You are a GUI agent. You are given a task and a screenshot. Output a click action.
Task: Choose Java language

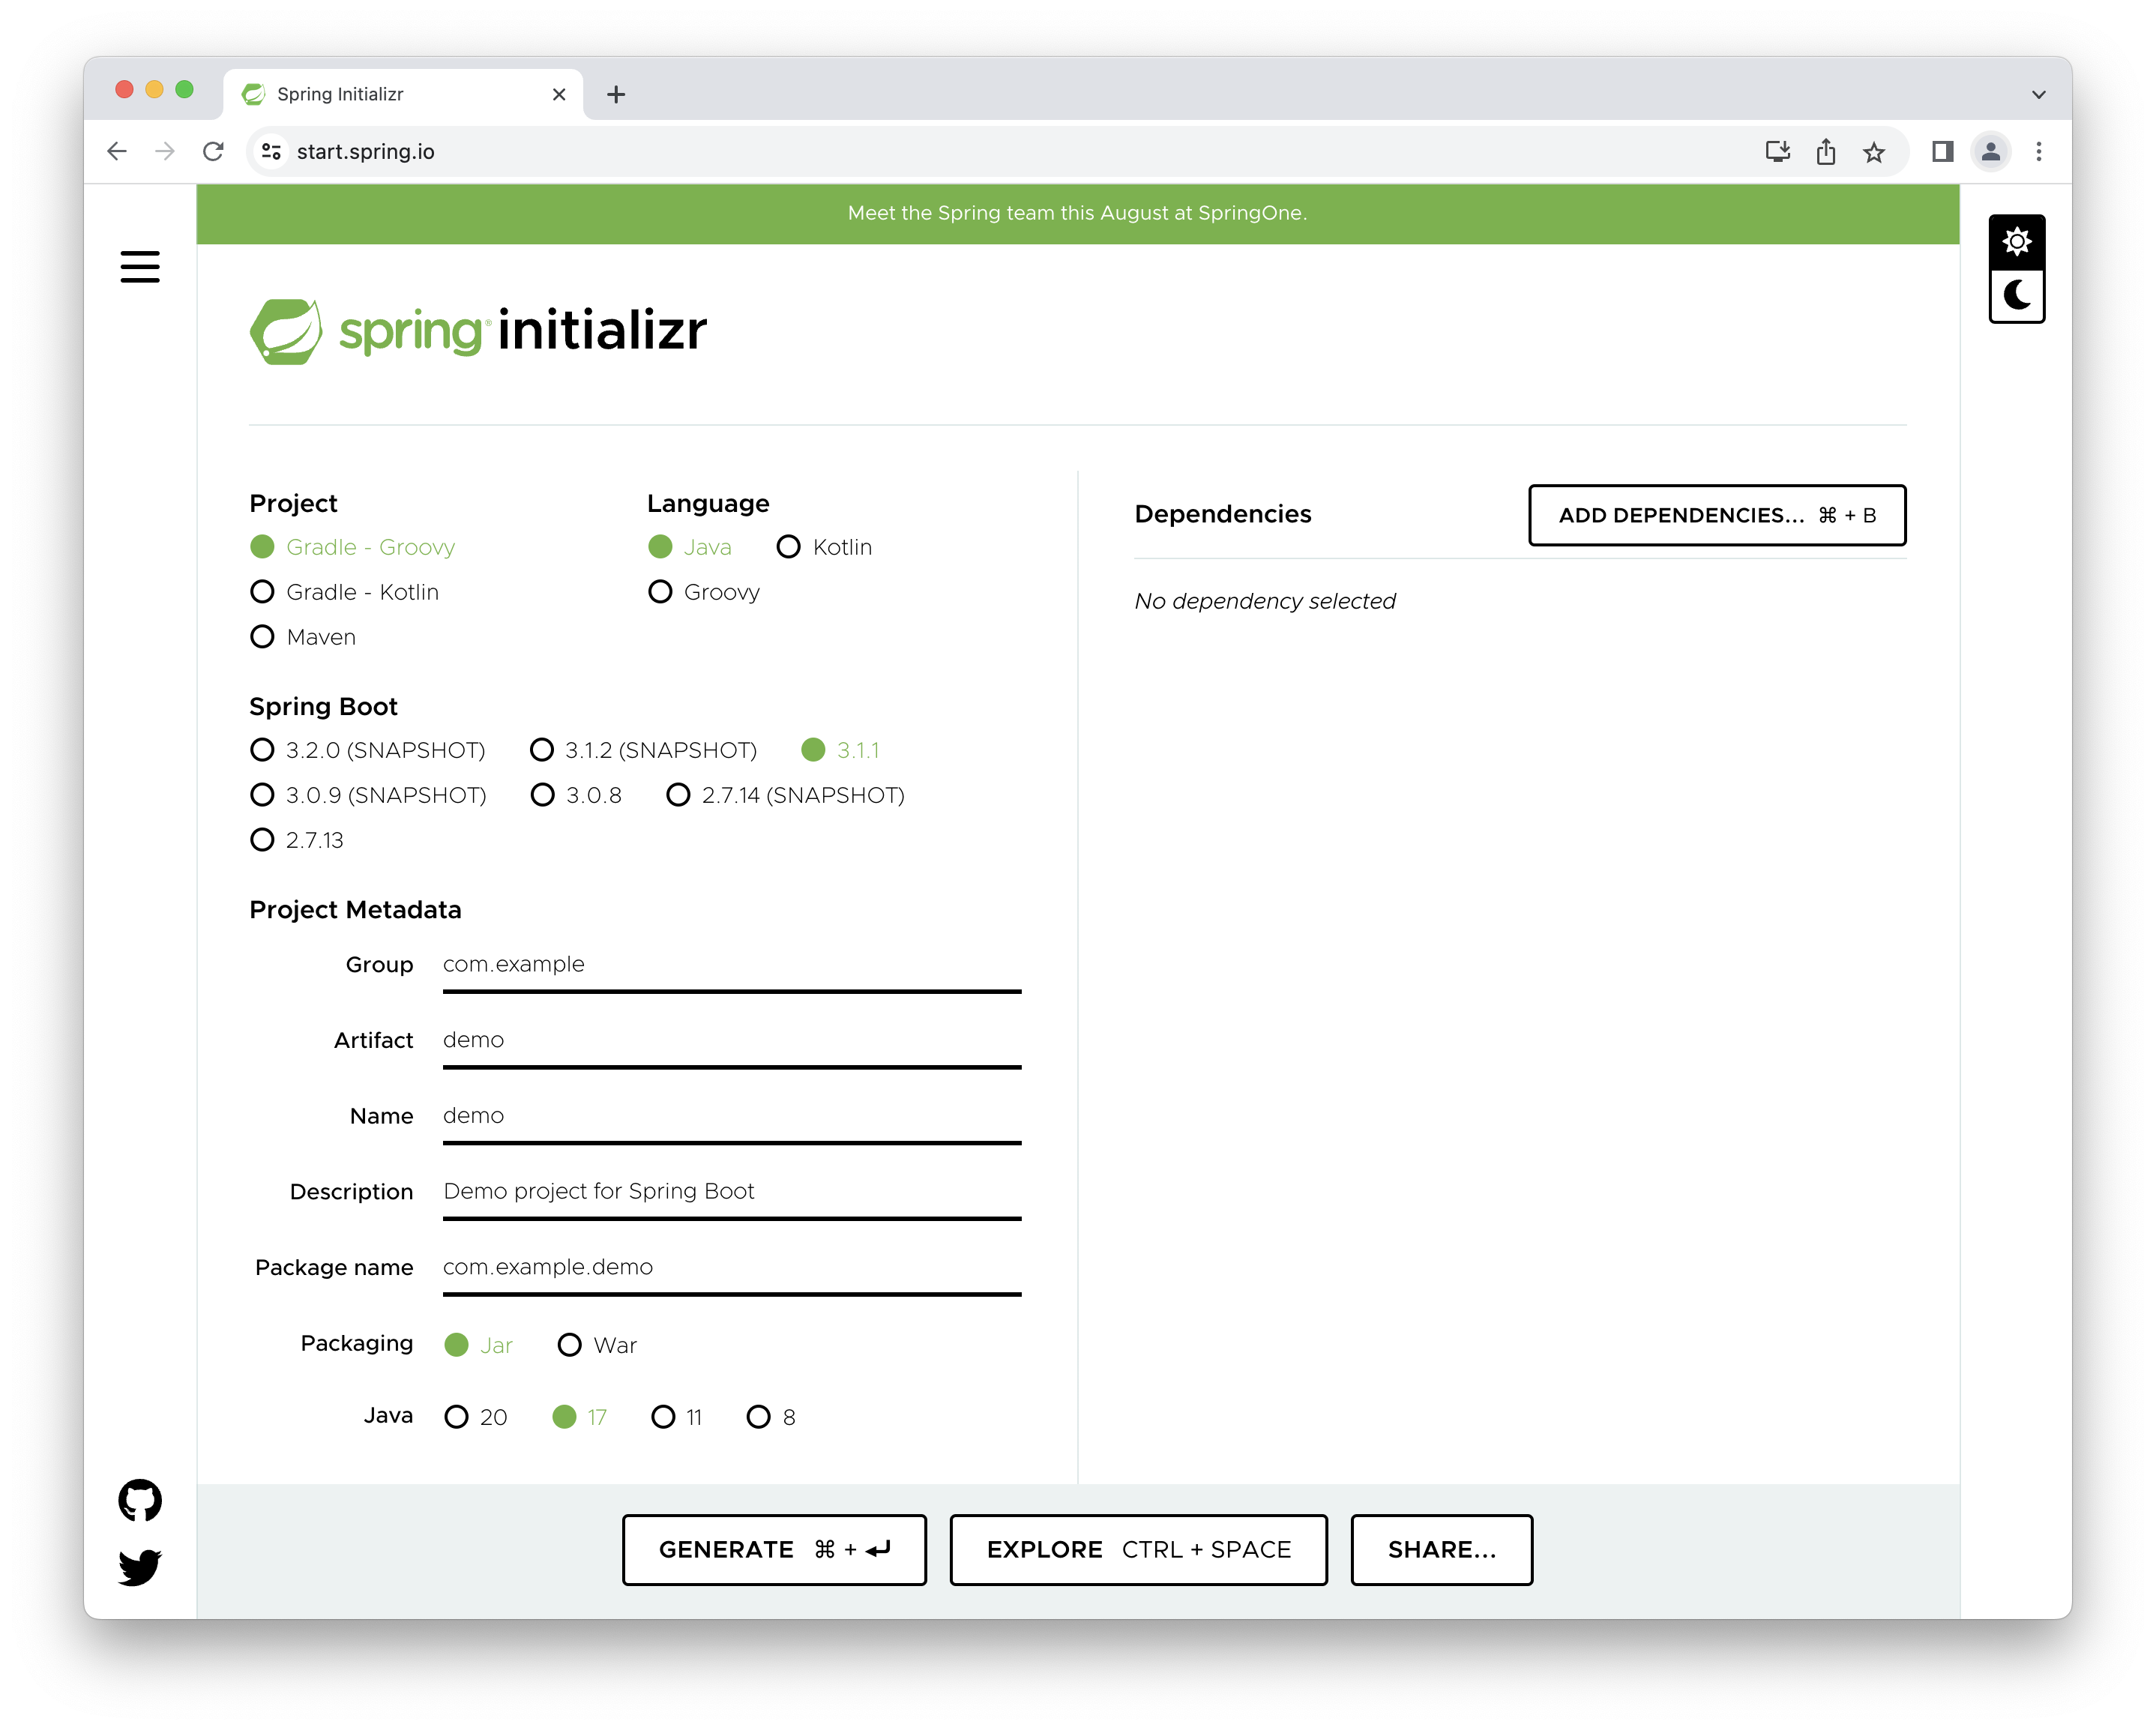[690, 547]
